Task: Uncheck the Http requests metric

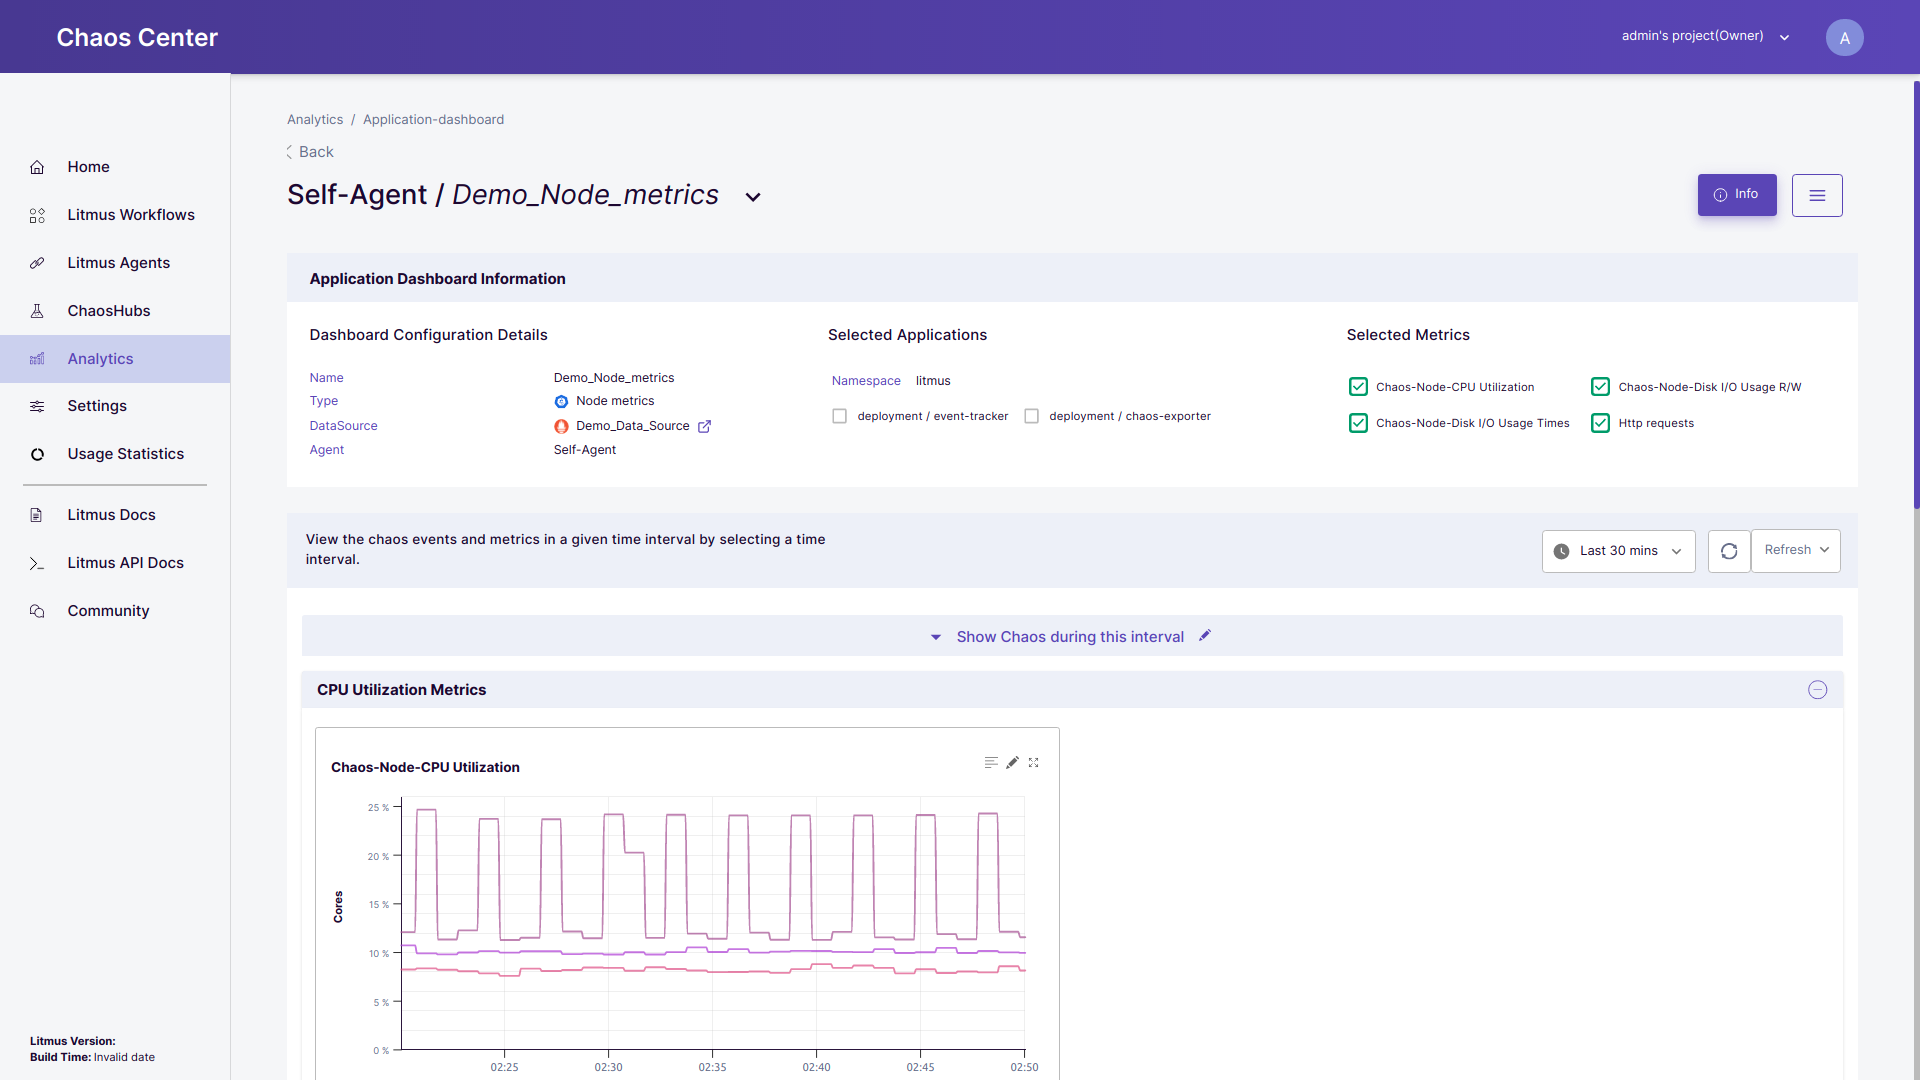Action: pyautogui.click(x=1600, y=423)
